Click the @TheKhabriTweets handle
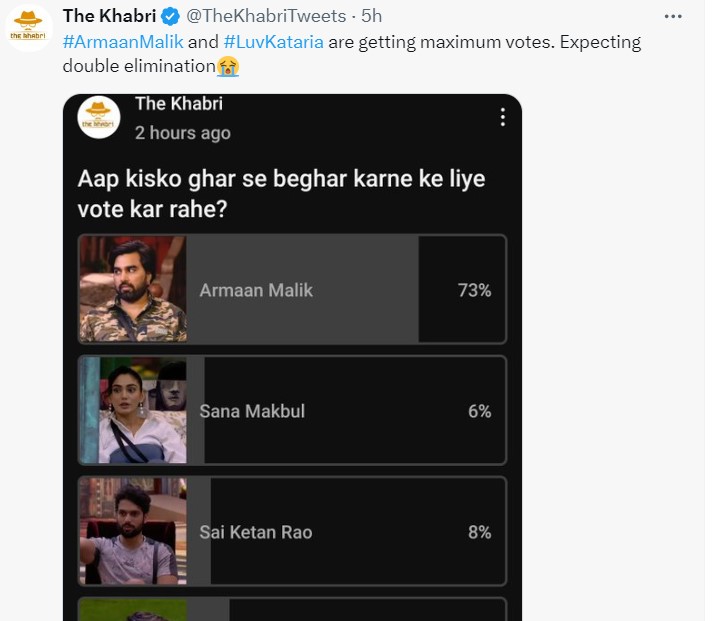Image resolution: width=718 pixels, height=621 pixels. [266, 16]
